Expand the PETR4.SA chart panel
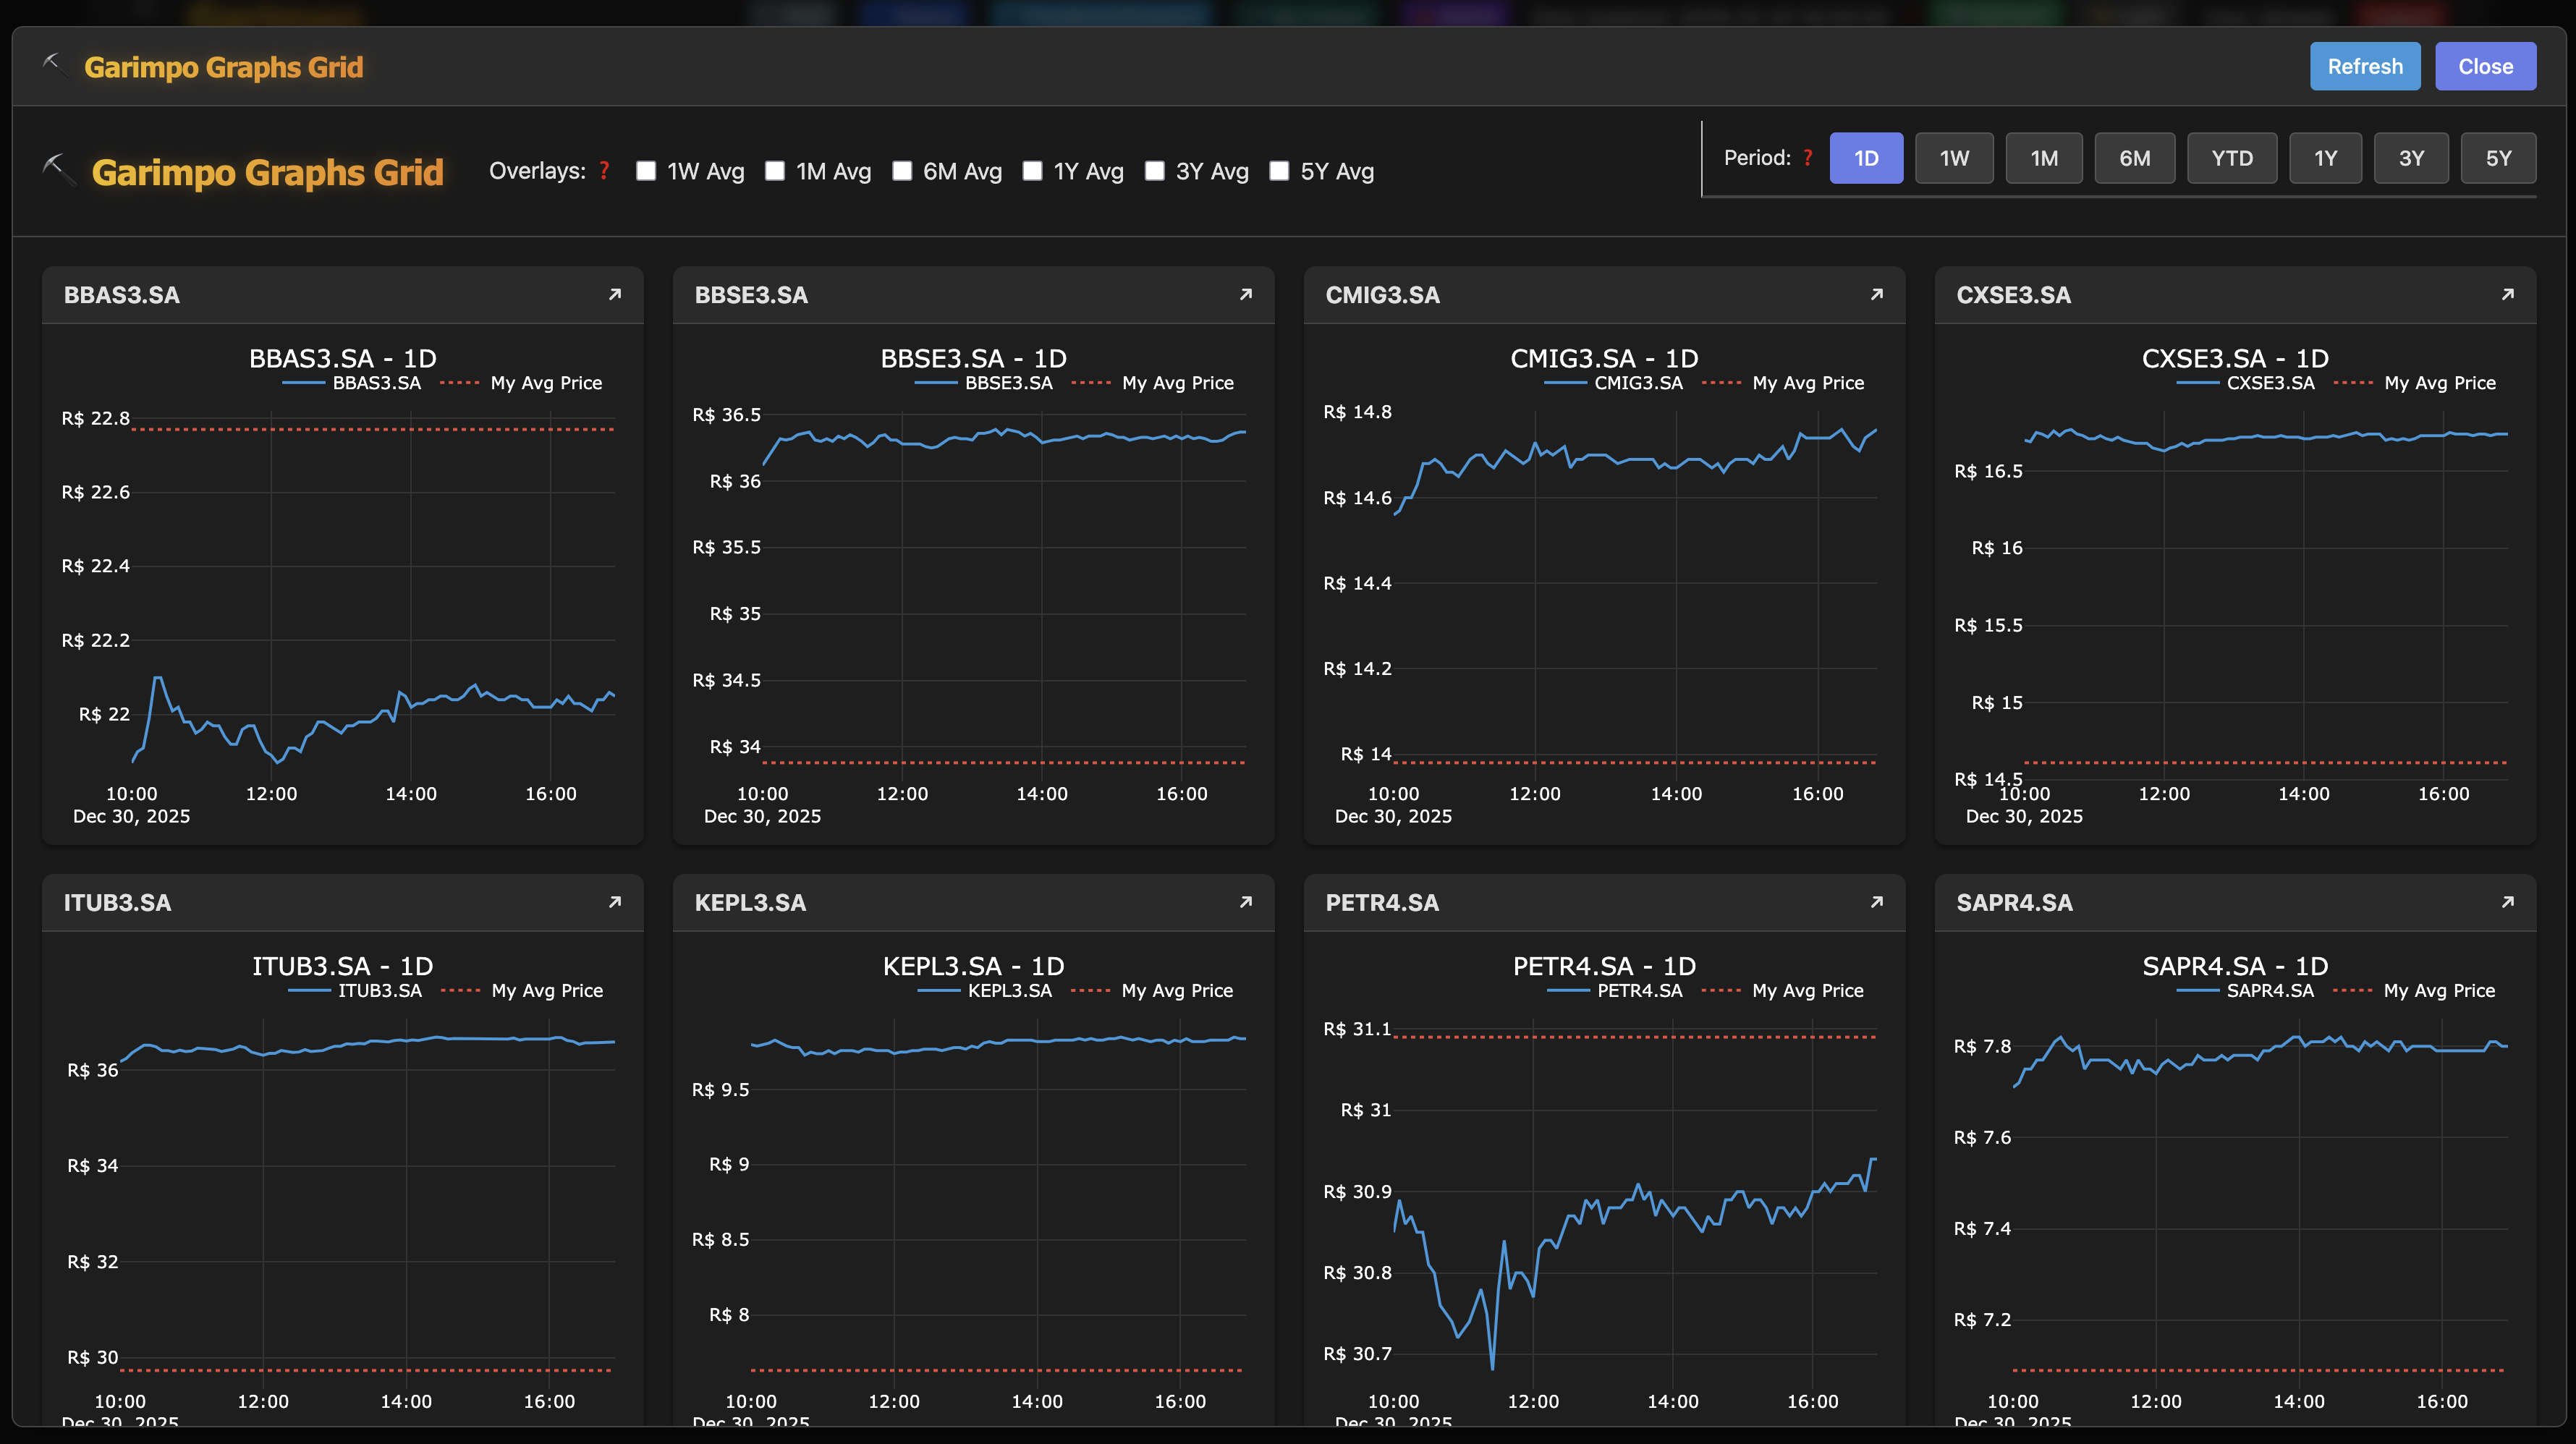Viewport: 2576px width, 1444px height. coord(1877,902)
